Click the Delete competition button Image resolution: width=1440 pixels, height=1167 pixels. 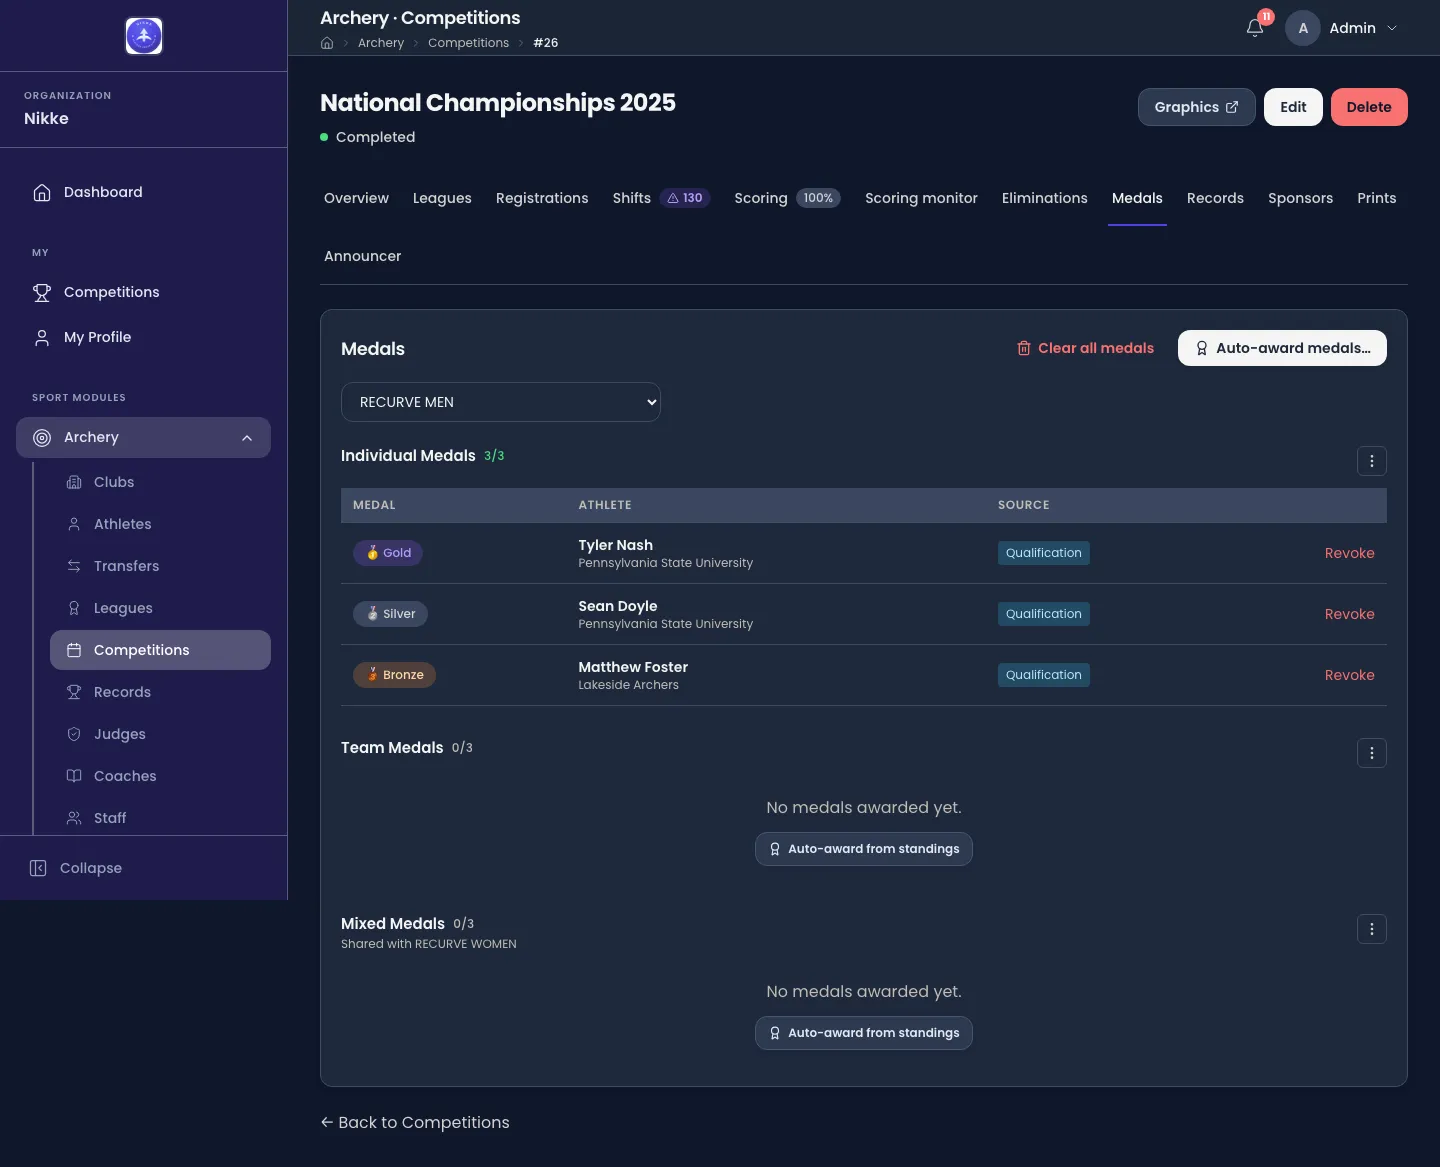click(x=1369, y=107)
